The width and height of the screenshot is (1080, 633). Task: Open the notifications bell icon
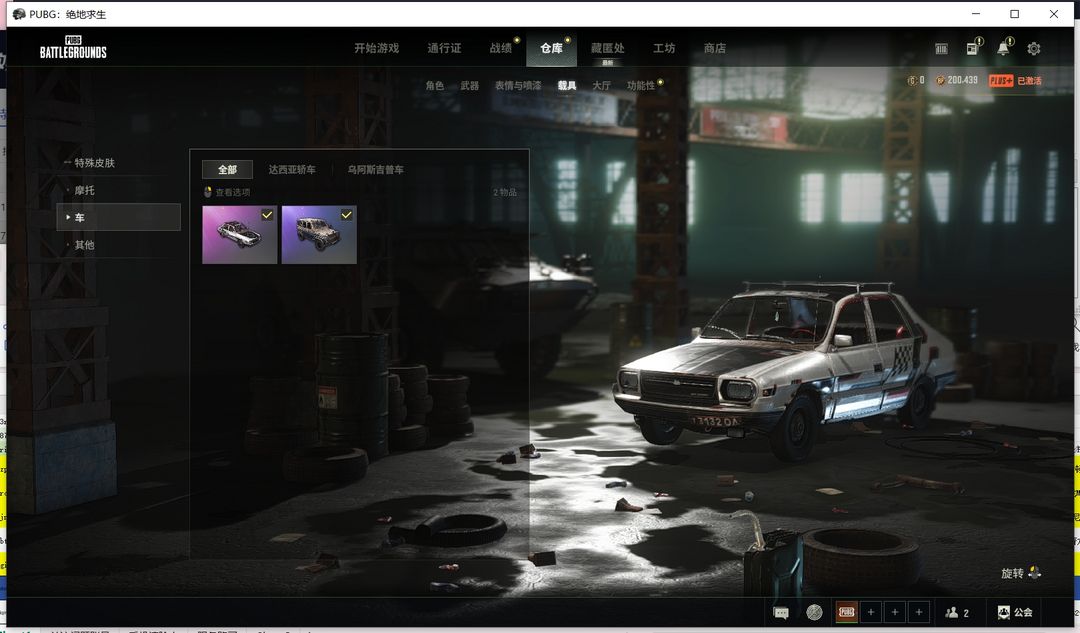[1003, 48]
